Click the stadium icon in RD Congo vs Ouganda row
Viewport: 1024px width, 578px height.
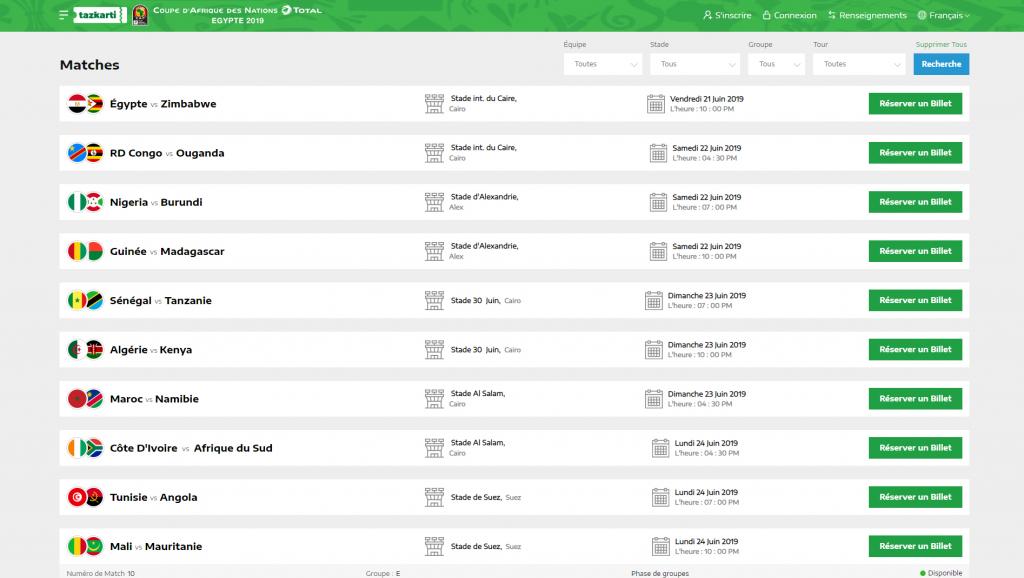434,153
